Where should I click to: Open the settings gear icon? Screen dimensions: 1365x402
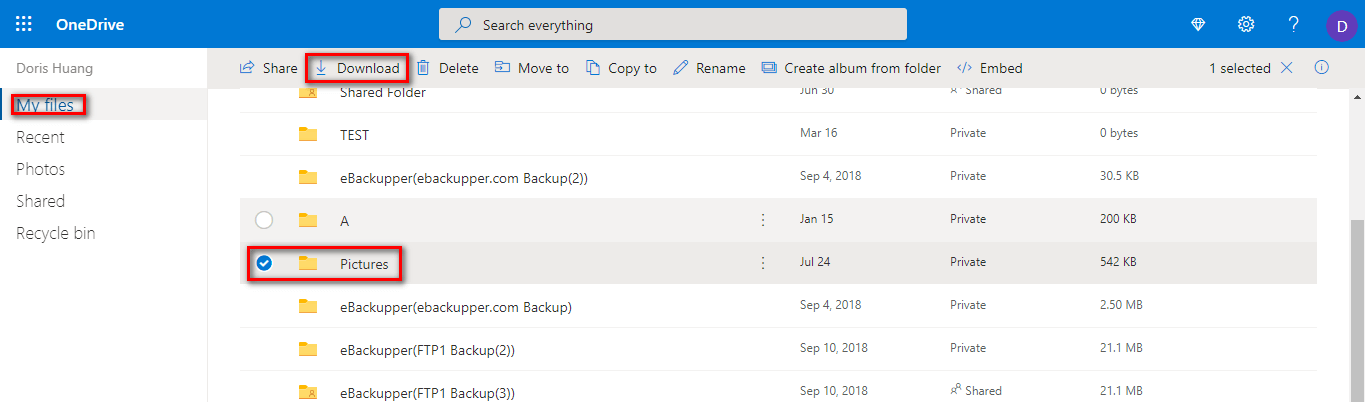pyautogui.click(x=1246, y=24)
